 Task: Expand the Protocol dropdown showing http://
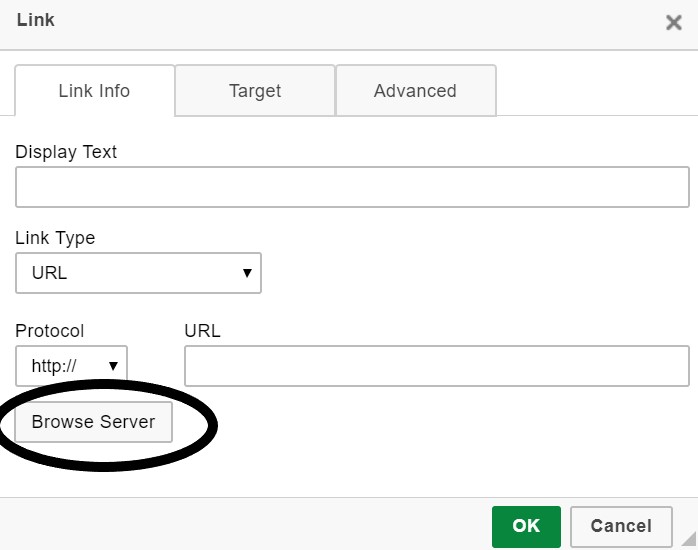[71, 366]
